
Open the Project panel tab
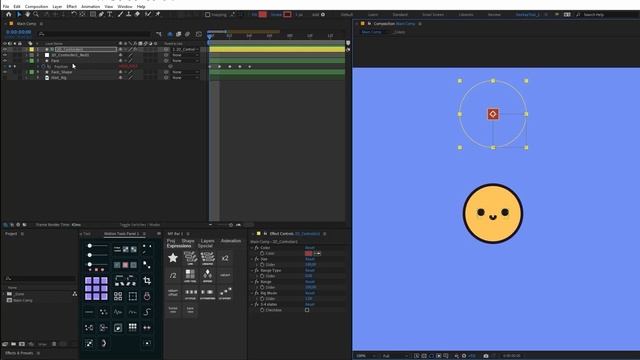11,234
